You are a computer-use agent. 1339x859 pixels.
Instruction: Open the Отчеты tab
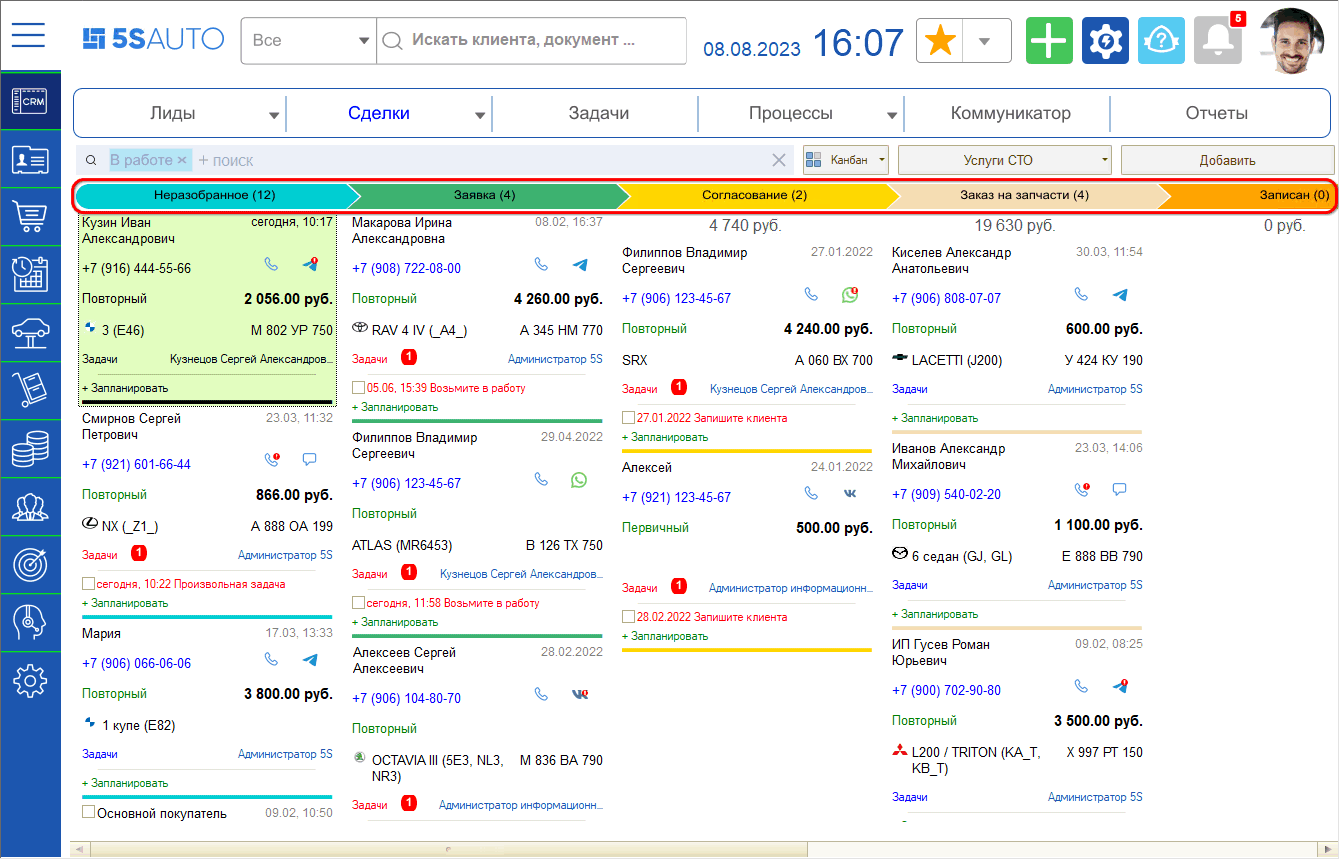tap(1216, 114)
